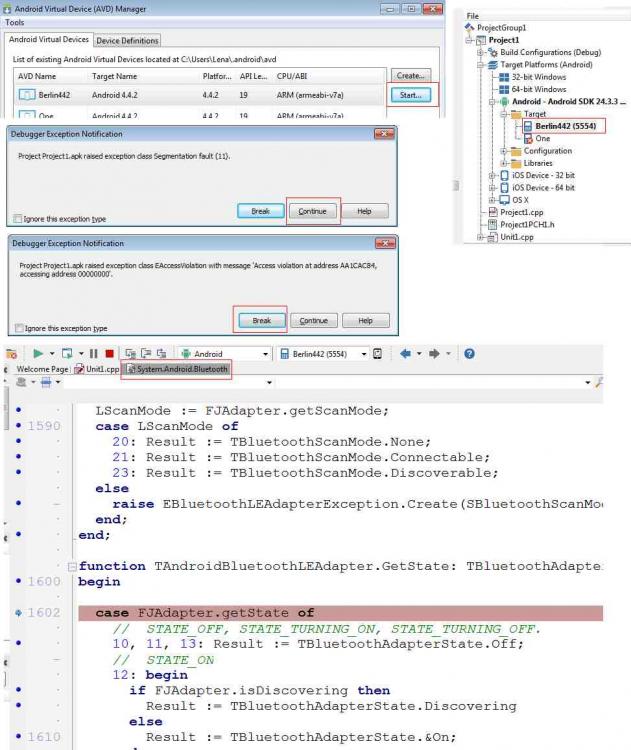Open the Android platform combo box
Screen dimensions: 631x750
pyautogui.click(x=223, y=353)
